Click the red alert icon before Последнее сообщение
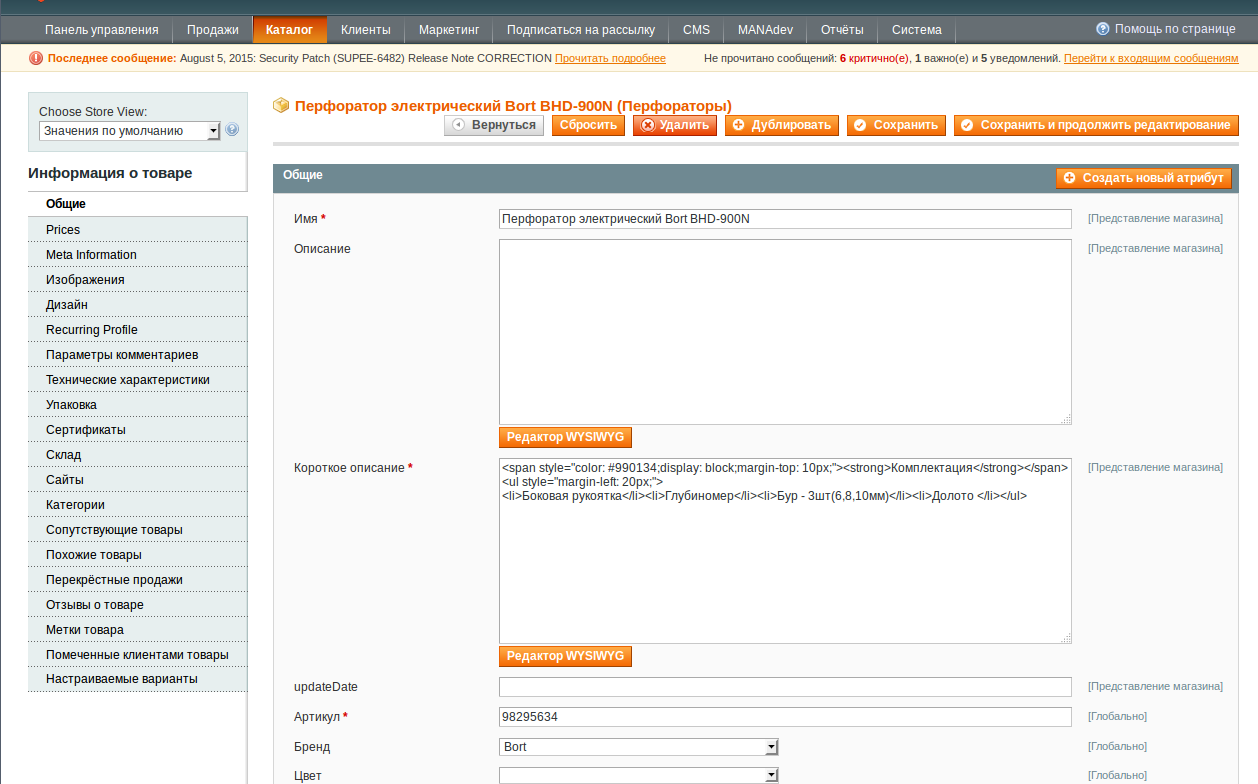 (x=36, y=58)
